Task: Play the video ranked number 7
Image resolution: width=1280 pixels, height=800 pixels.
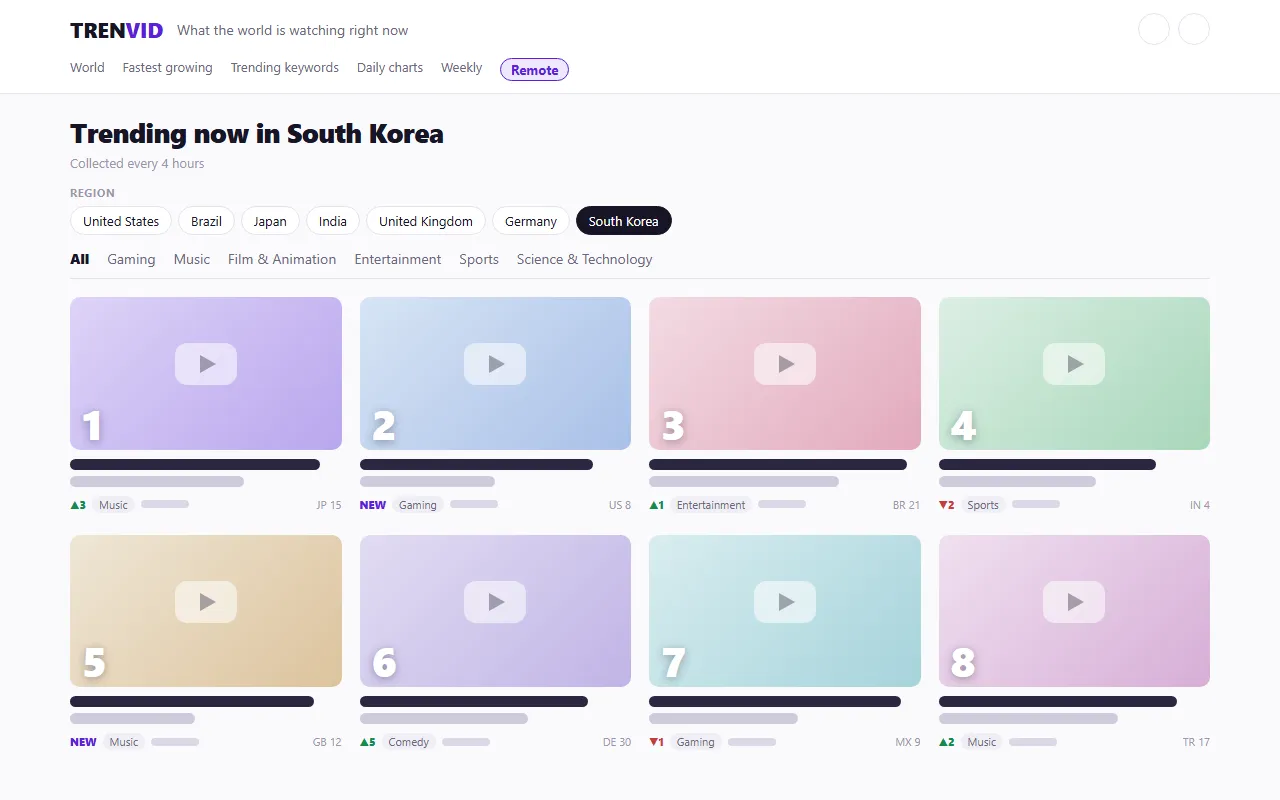Action: [785, 602]
